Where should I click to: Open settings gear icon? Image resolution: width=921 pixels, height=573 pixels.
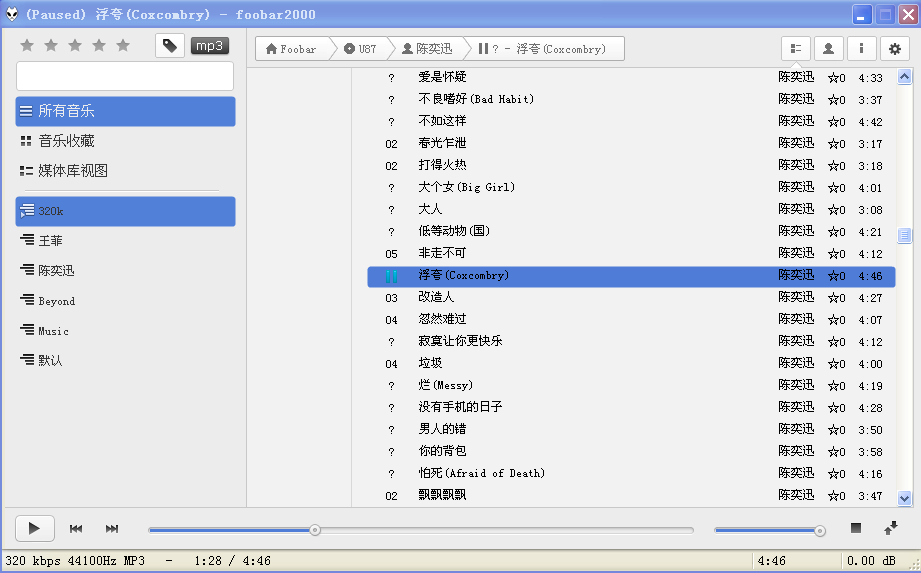click(x=895, y=49)
